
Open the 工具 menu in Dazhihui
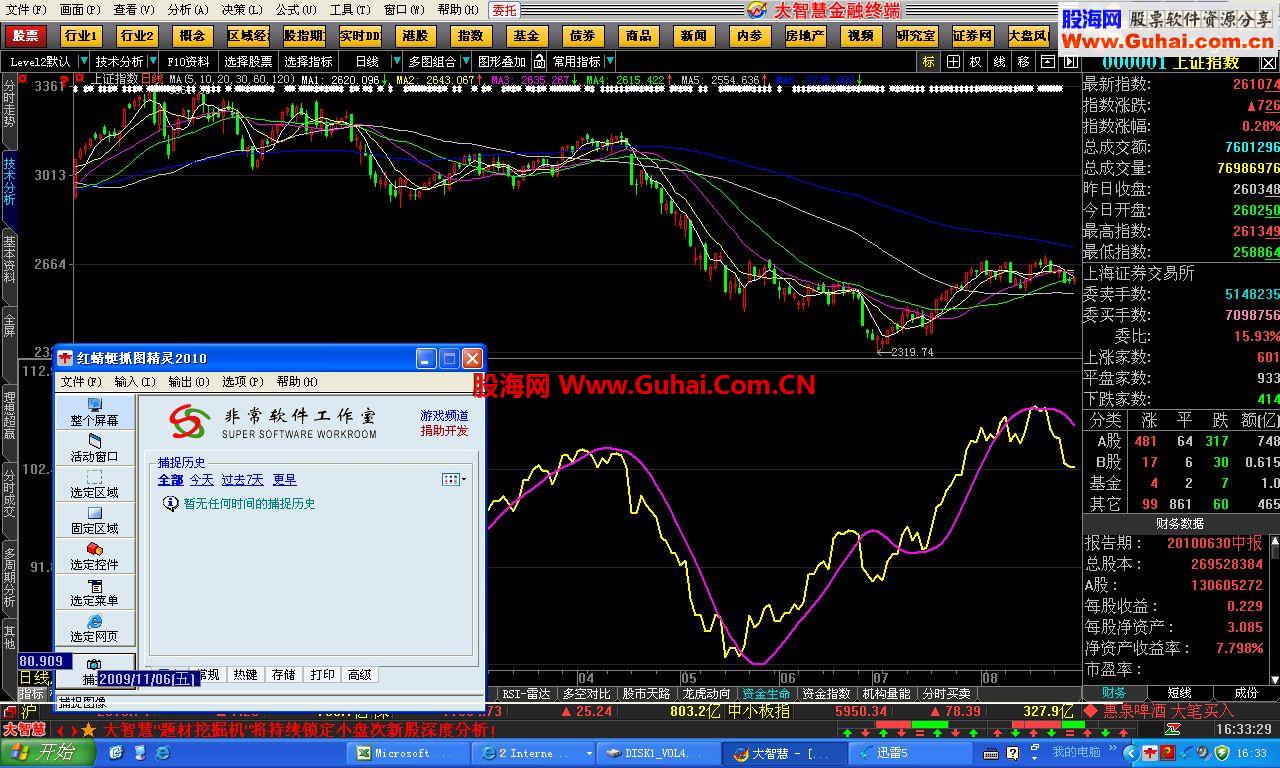350,10
